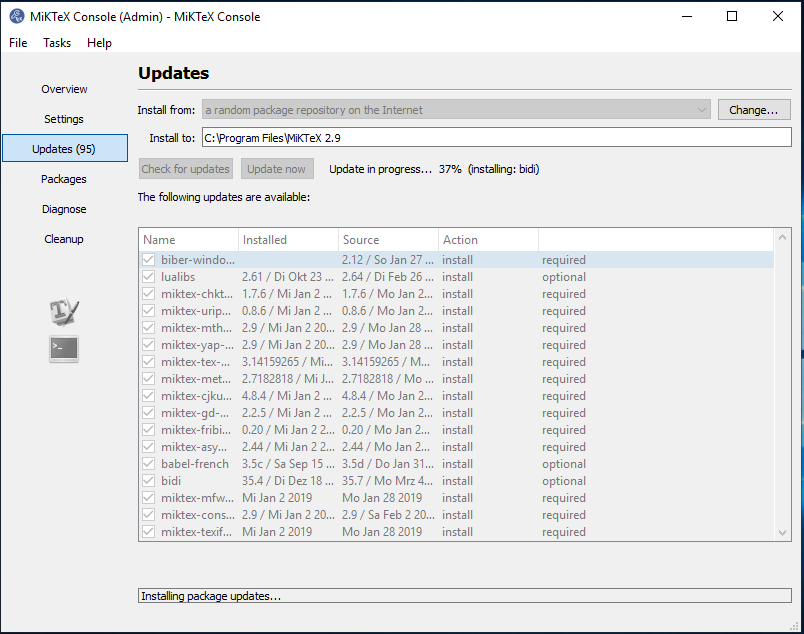Open the Help menu

pos(99,43)
